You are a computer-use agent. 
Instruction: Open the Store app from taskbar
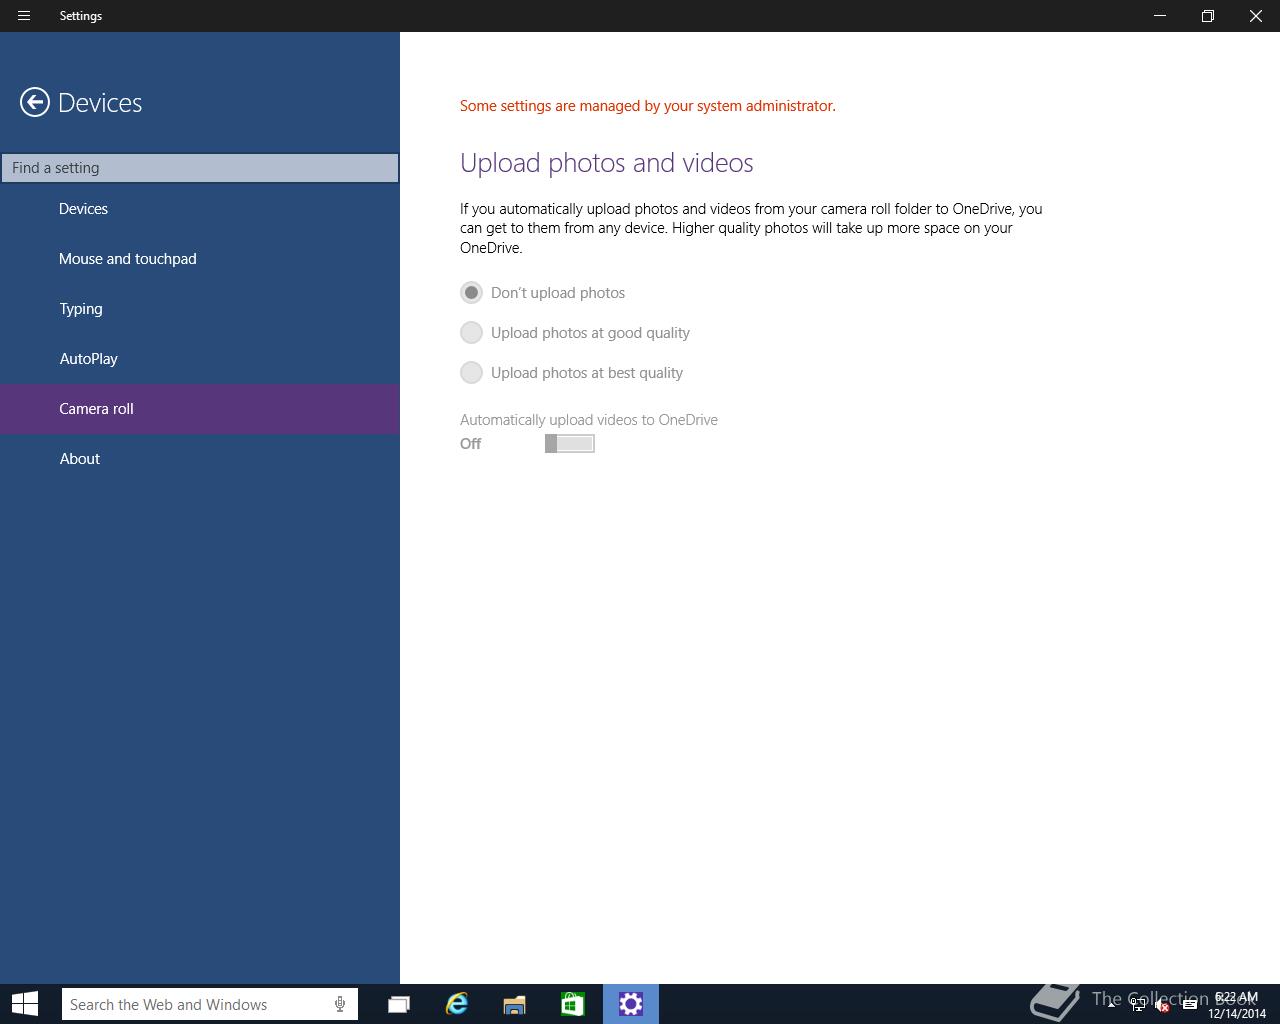coord(572,1004)
